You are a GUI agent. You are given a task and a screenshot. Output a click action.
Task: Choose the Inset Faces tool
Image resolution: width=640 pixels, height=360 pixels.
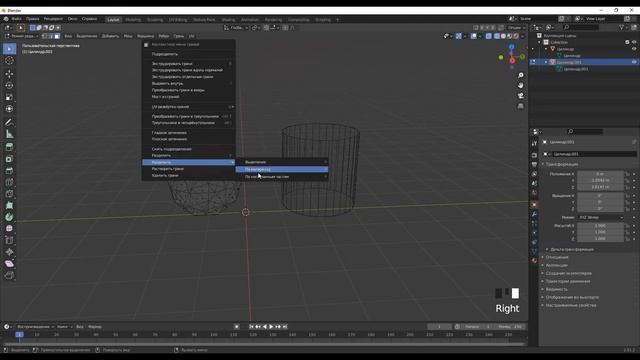pyautogui.click(x=9, y=159)
